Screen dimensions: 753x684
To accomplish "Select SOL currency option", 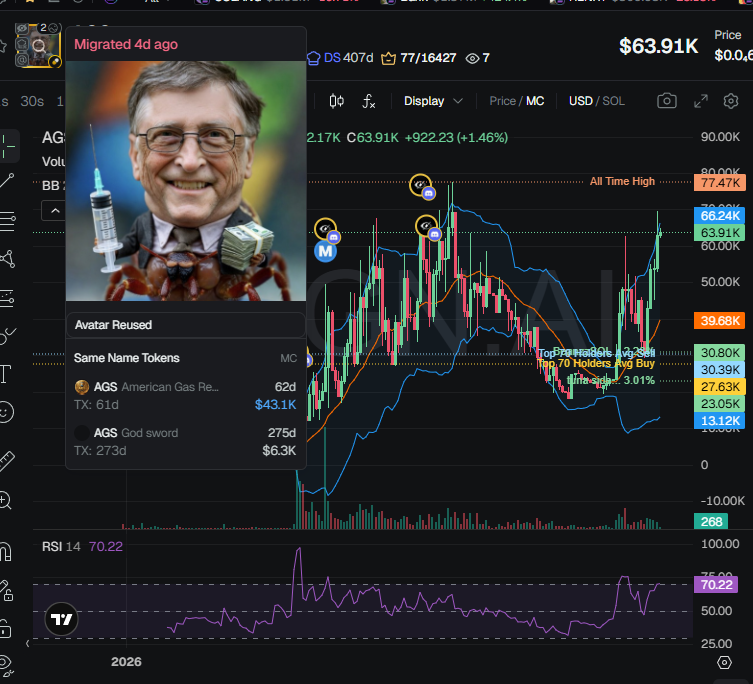I will (x=613, y=101).
